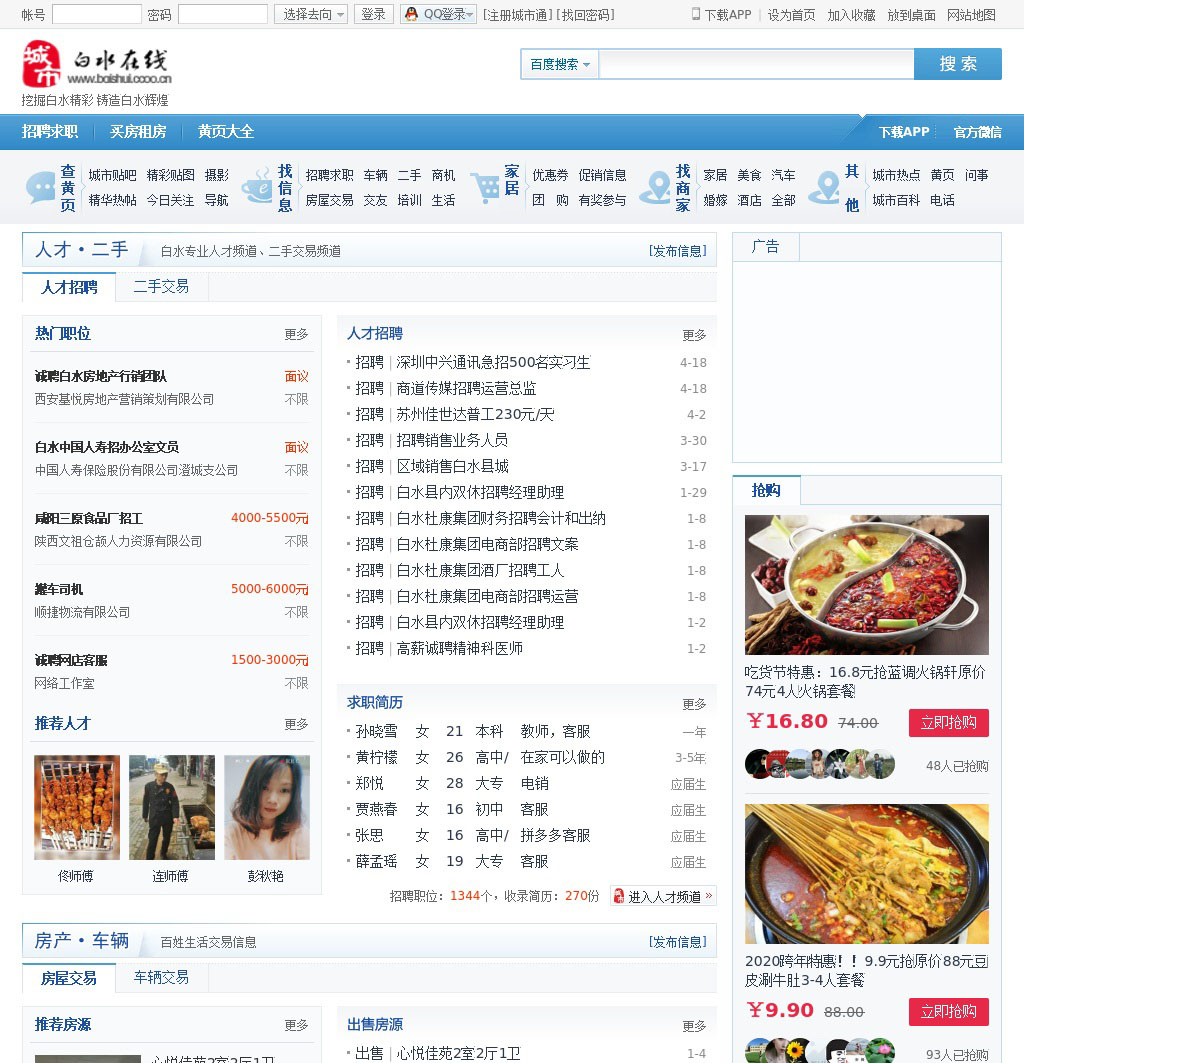Click the 登录 button
The image size is (1200, 1063).
[x=373, y=14]
